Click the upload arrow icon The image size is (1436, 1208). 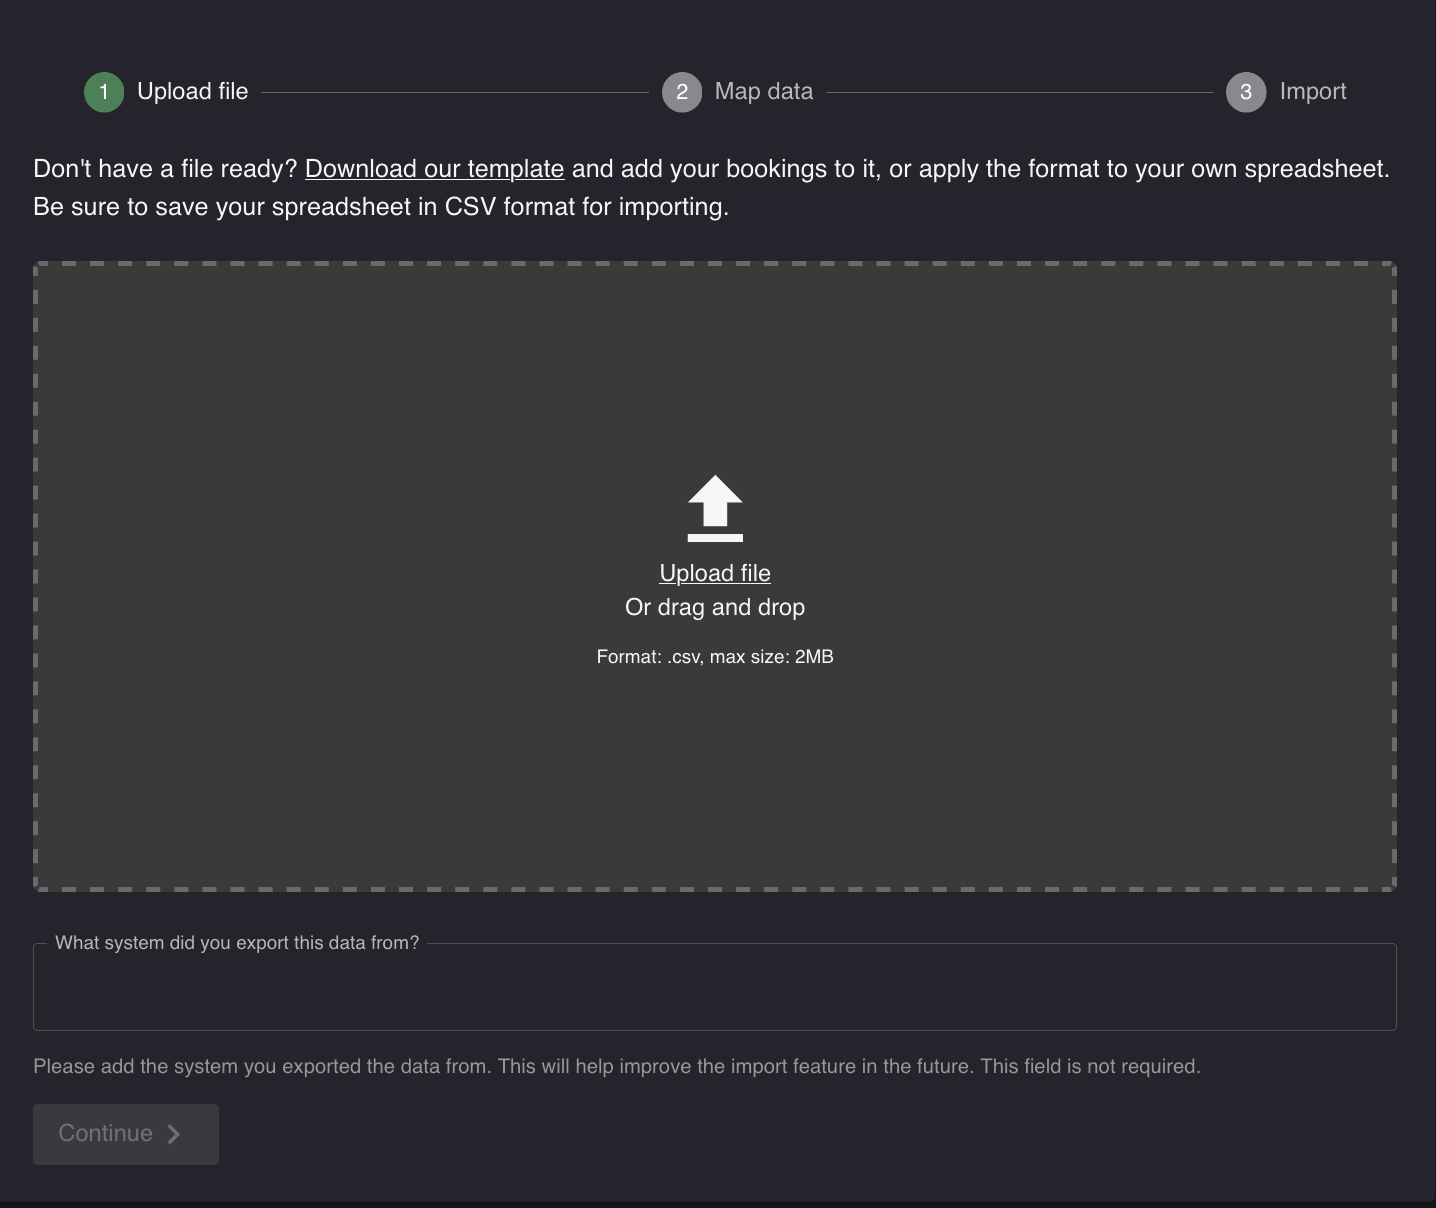click(714, 508)
